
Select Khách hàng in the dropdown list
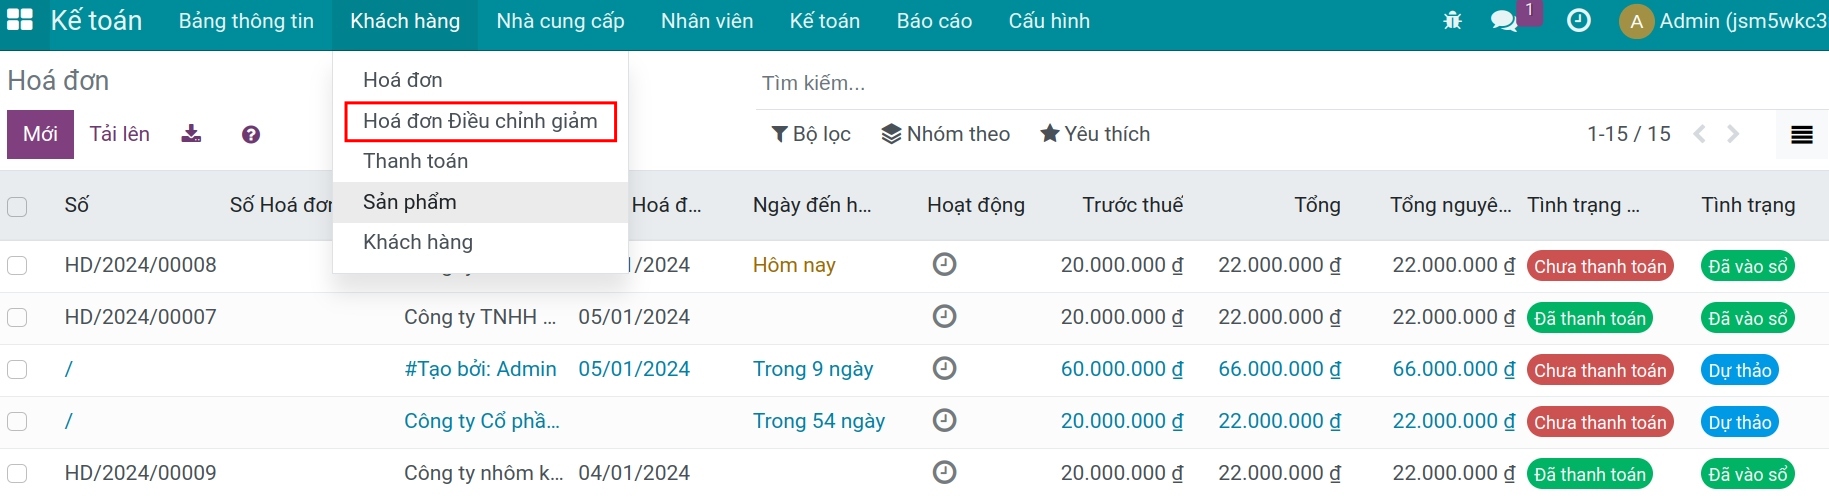(x=480, y=242)
